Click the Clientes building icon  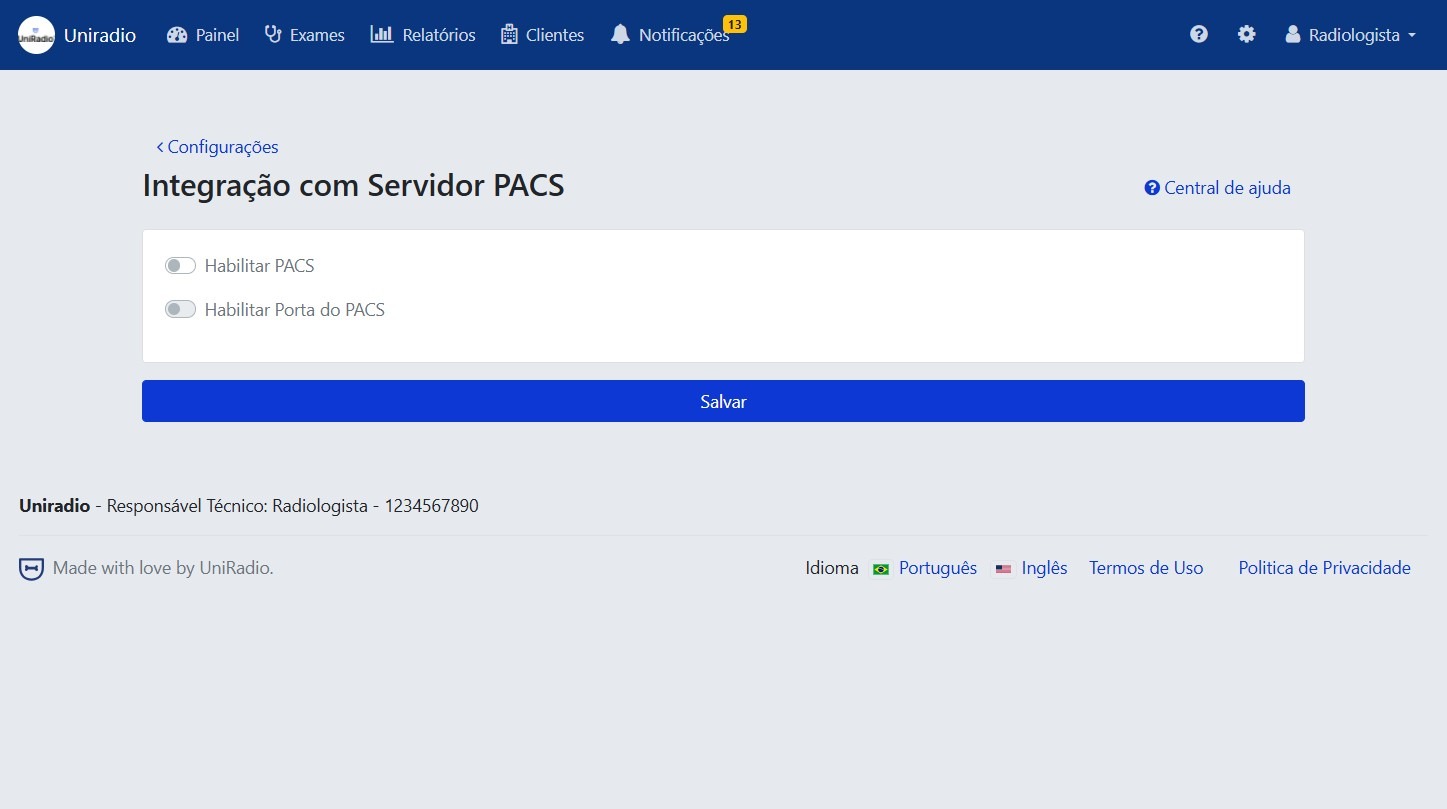509,34
